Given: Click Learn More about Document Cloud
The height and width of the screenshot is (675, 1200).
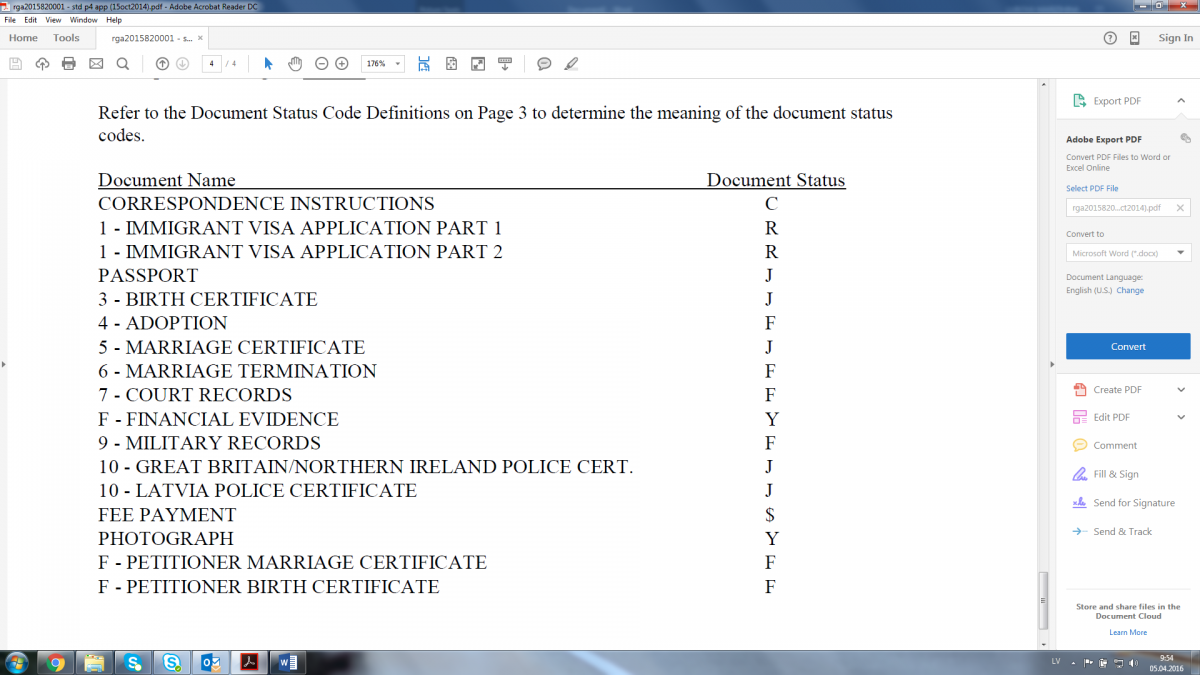Looking at the screenshot, I should click(x=1128, y=632).
